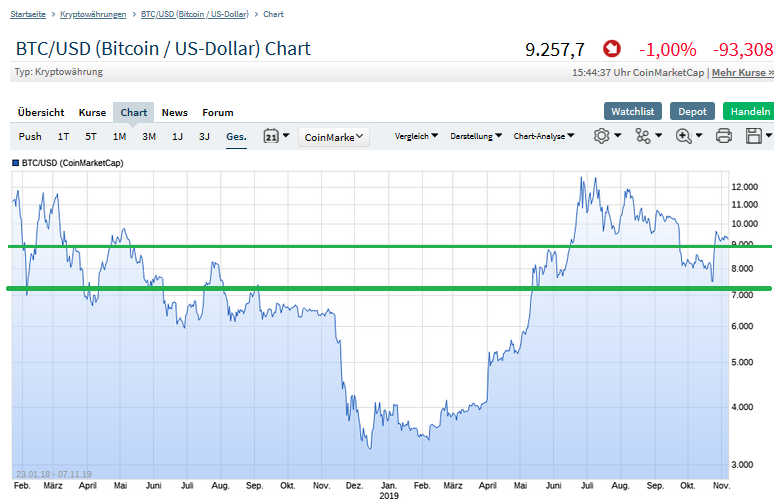Image resolution: width=774 pixels, height=499 pixels.
Task: Open the Chart-Analyse dropdown
Action: pyautogui.click(x=543, y=136)
